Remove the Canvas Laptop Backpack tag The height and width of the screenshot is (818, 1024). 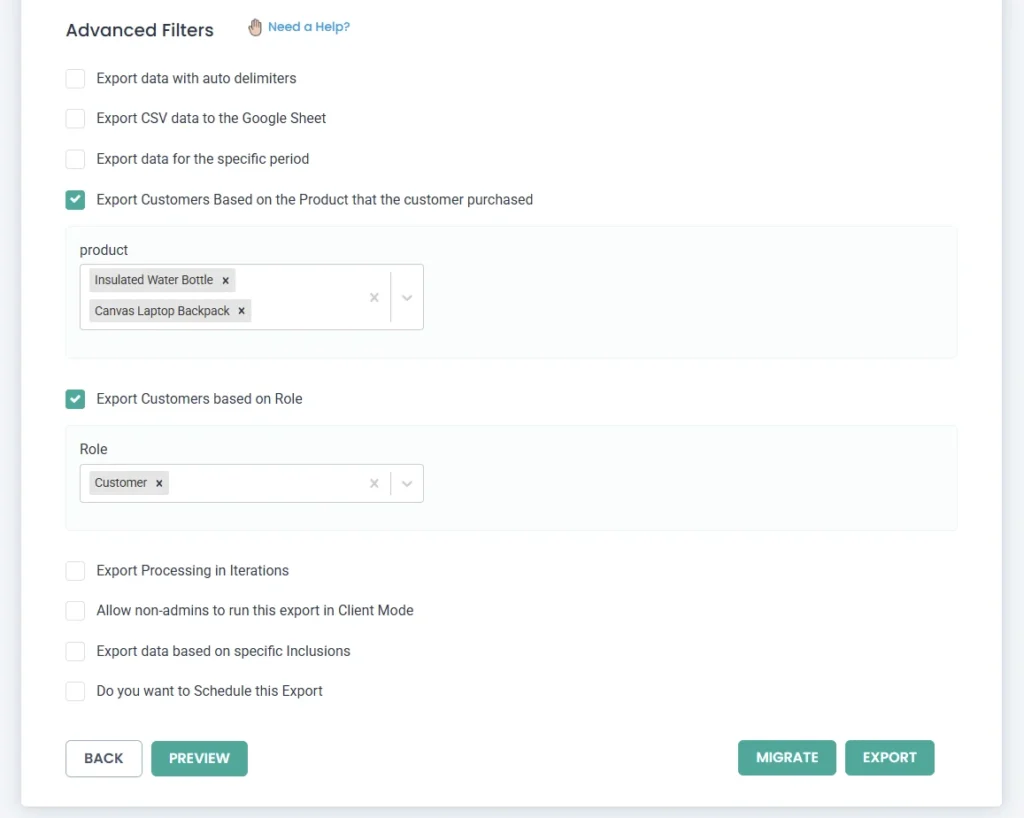pos(241,312)
